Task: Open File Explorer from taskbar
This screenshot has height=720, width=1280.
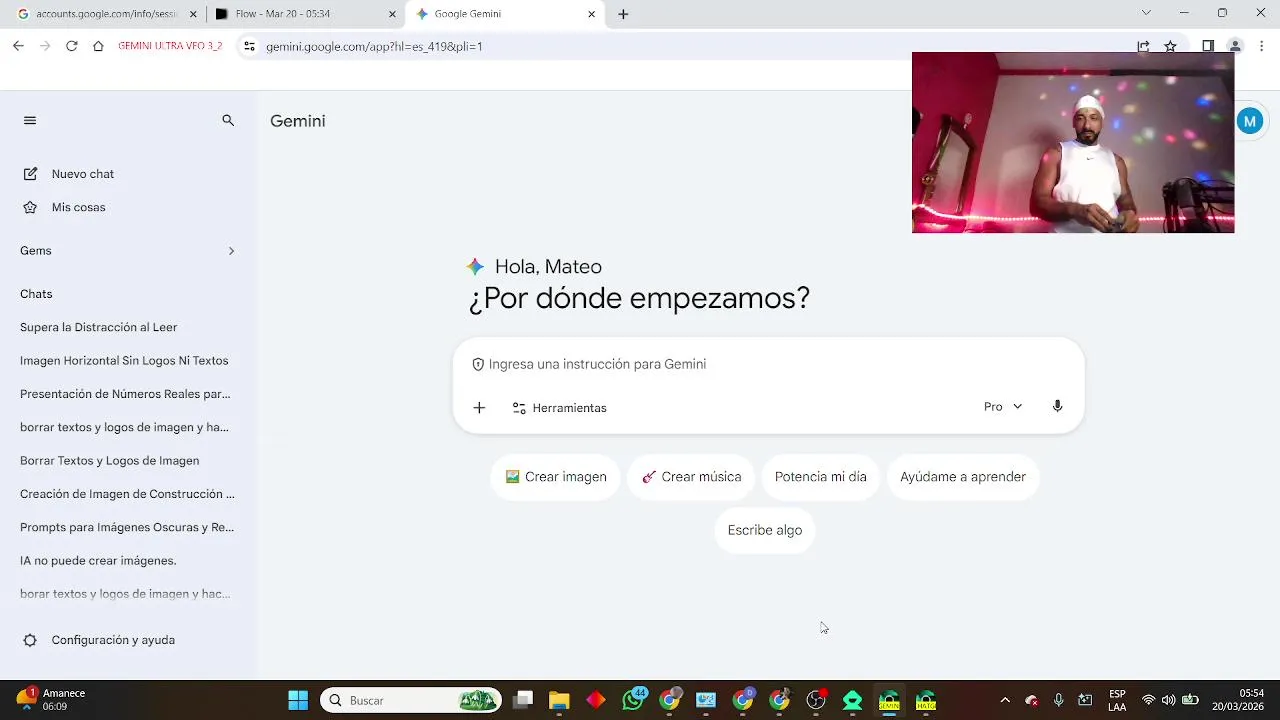Action: [x=559, y=700]
